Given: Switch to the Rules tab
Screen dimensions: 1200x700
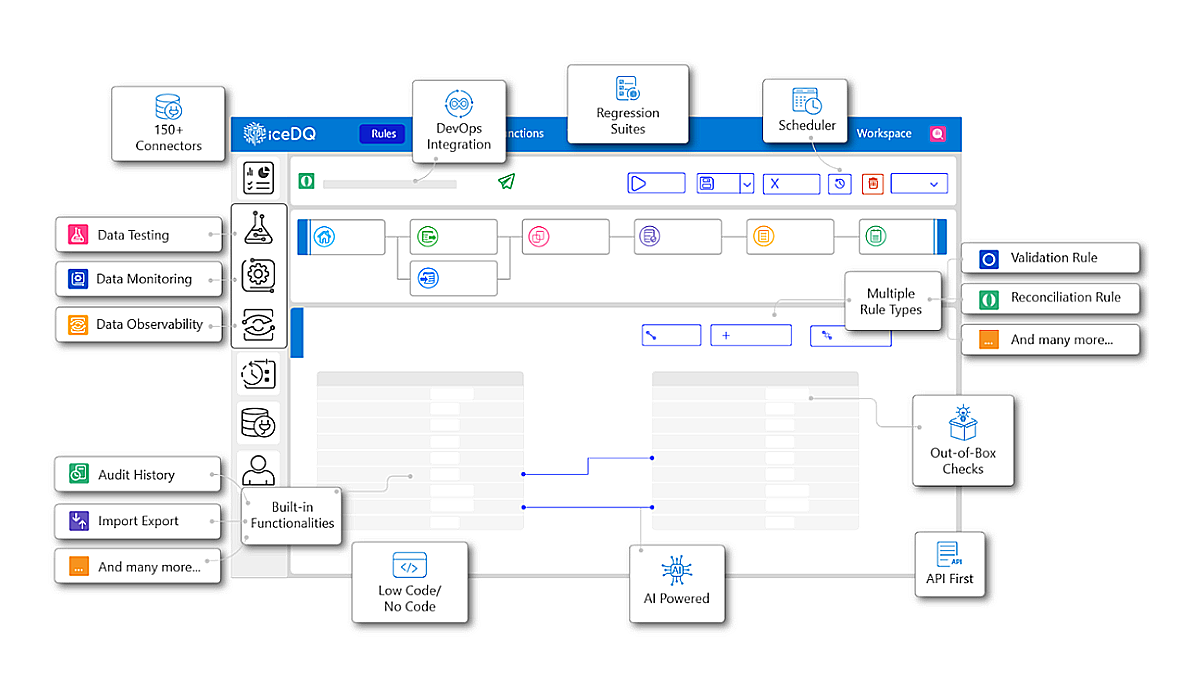Looking at the screenshot, I should 383,134.
